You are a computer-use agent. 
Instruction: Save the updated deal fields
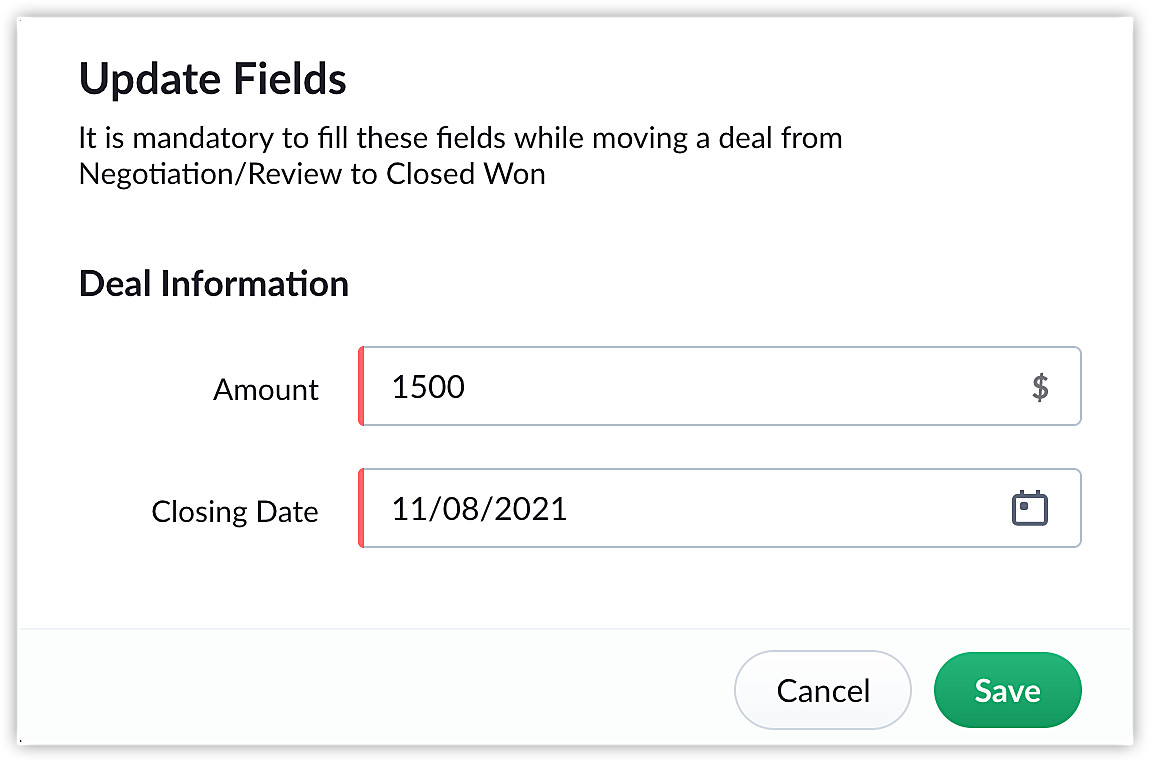click(x=1007, y=690)
